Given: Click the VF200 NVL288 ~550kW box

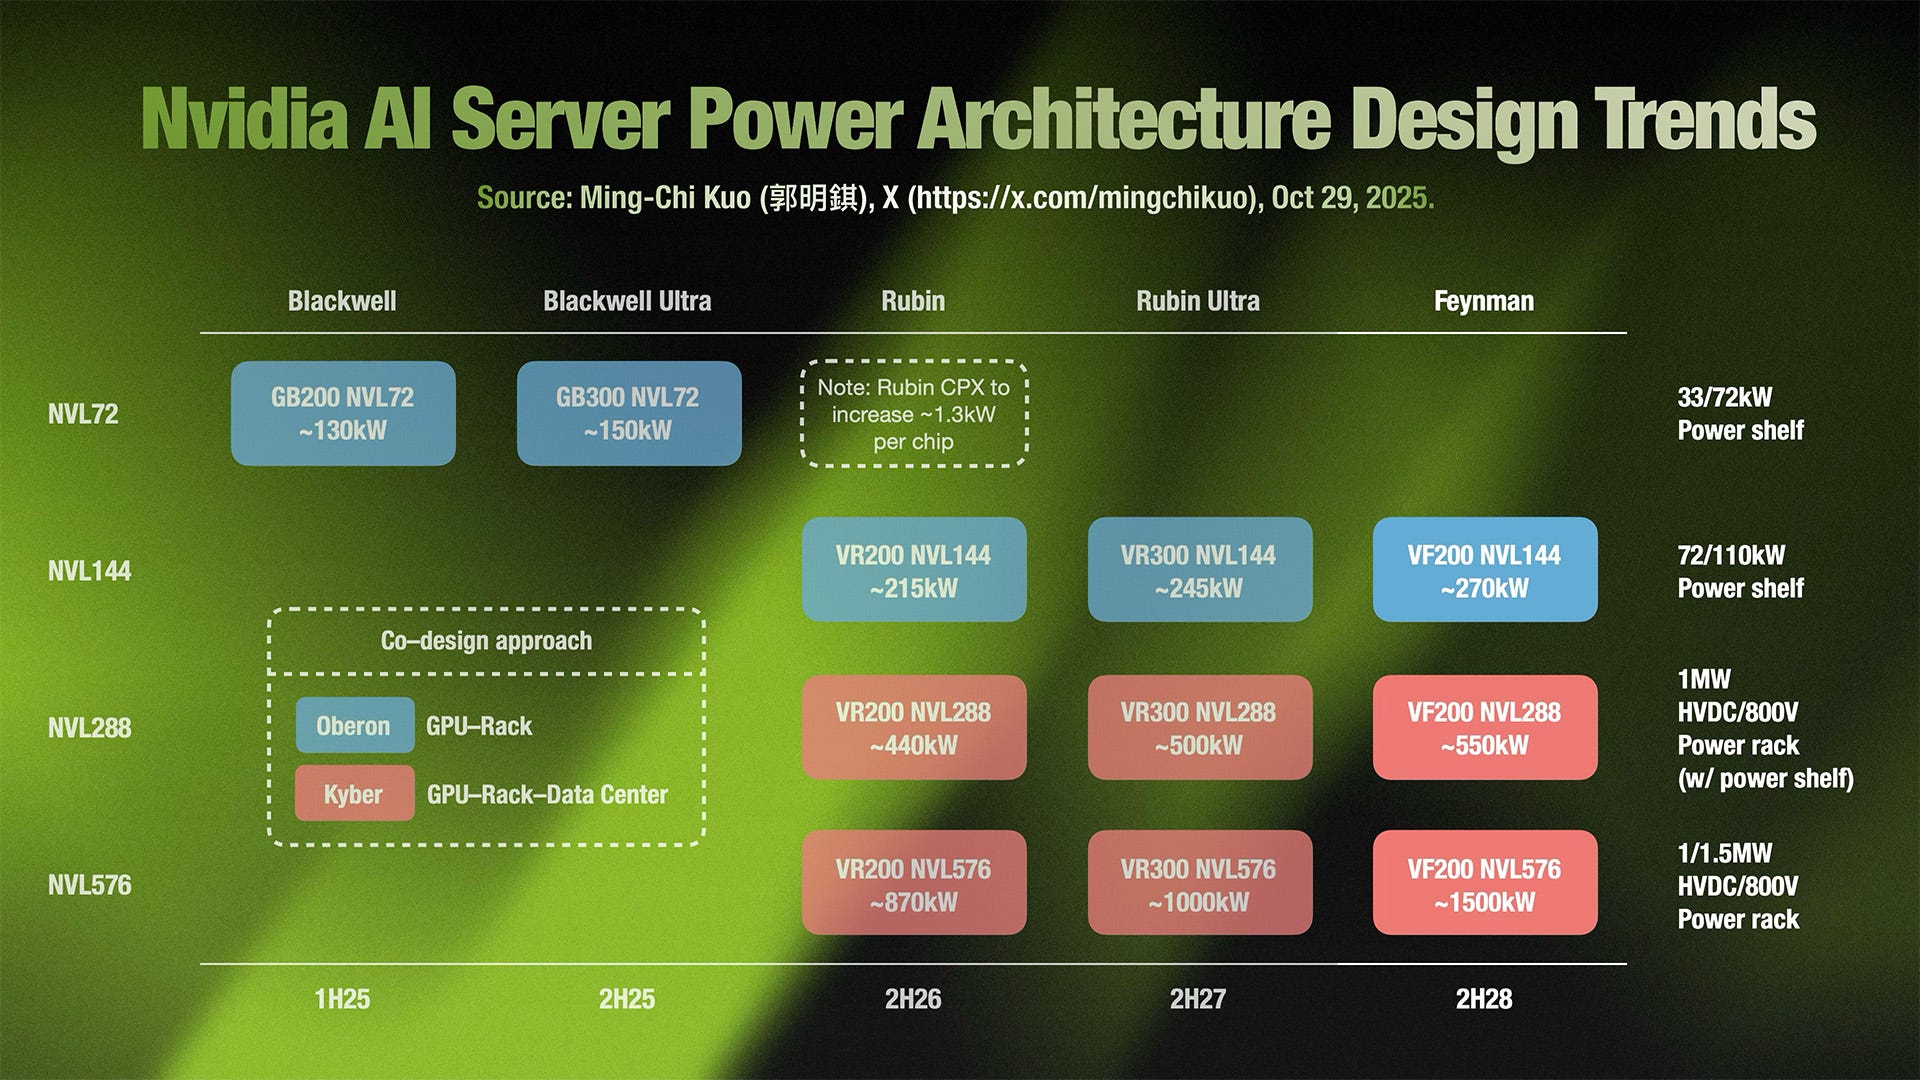Looking at the screenshot, I should click(x=1484, y=727).
